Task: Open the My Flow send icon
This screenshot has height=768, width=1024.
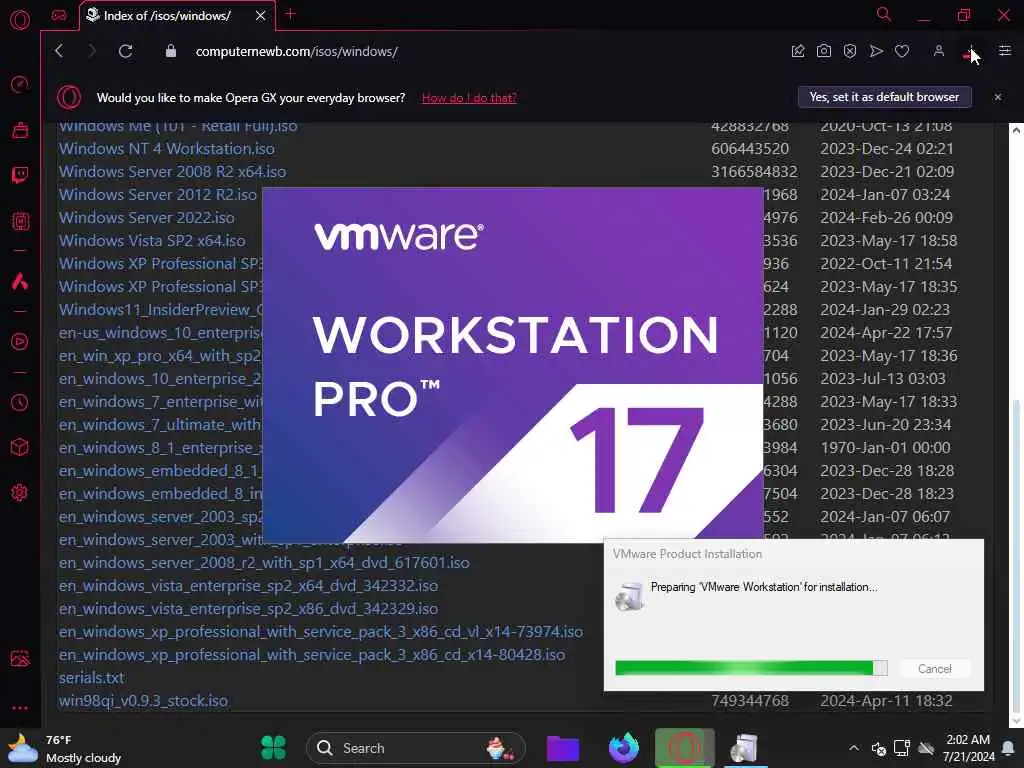Action: point(876,51)
